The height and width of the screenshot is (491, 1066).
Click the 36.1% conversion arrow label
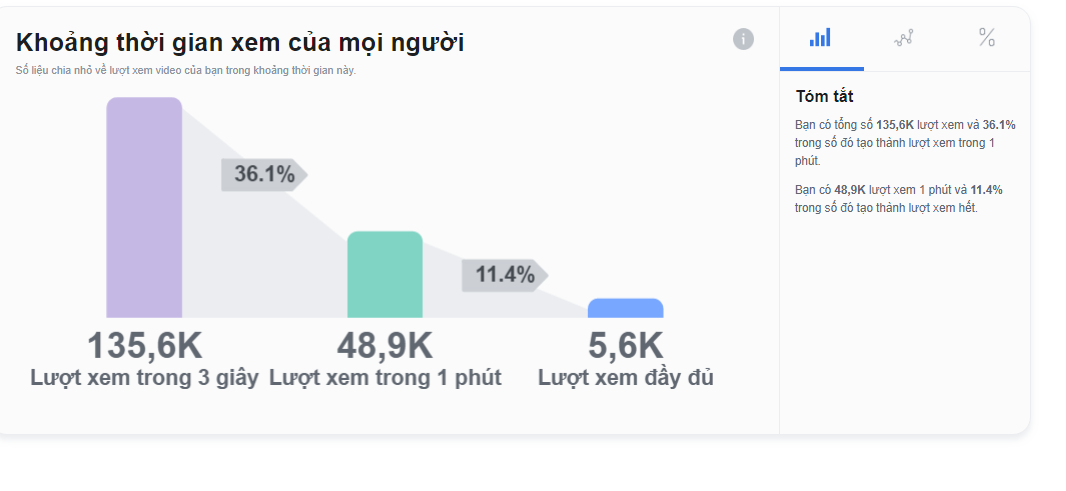(x=264, y=174)
